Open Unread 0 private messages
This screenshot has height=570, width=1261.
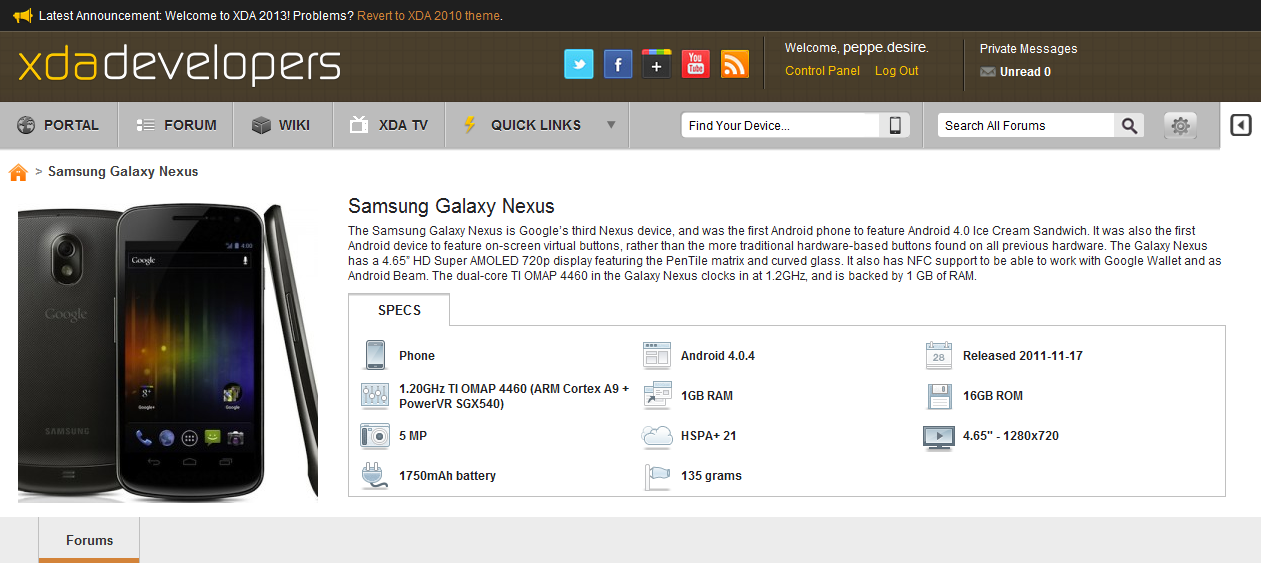click(1025, 72)
